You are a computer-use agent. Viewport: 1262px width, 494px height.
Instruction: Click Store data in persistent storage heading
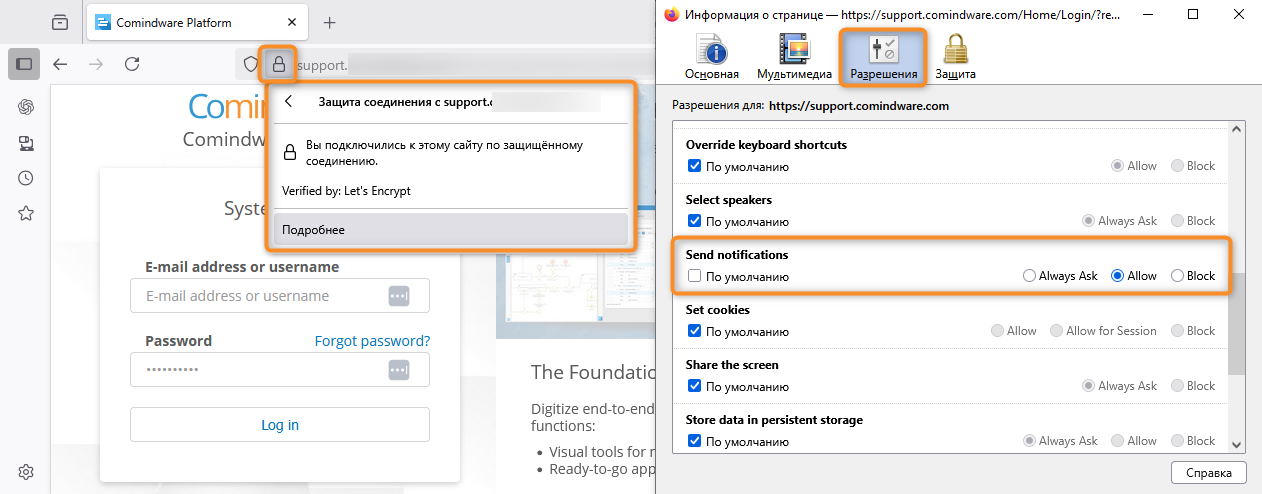point(774,420)
